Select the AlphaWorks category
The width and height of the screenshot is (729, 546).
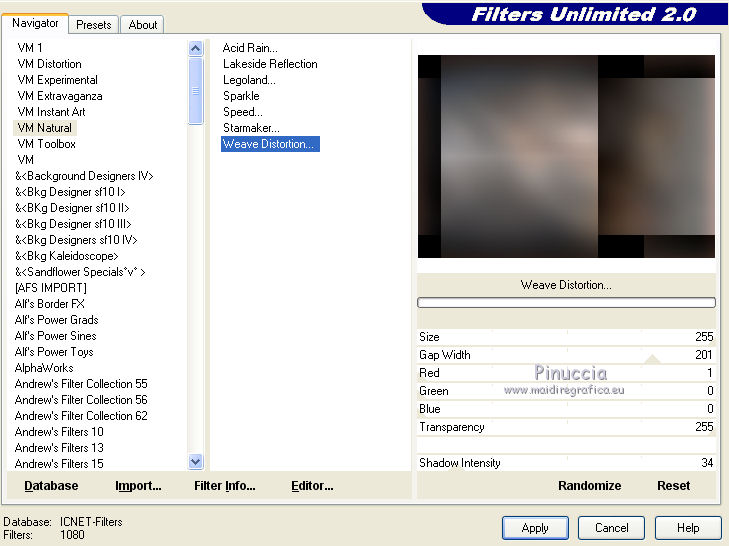(44, 368)
